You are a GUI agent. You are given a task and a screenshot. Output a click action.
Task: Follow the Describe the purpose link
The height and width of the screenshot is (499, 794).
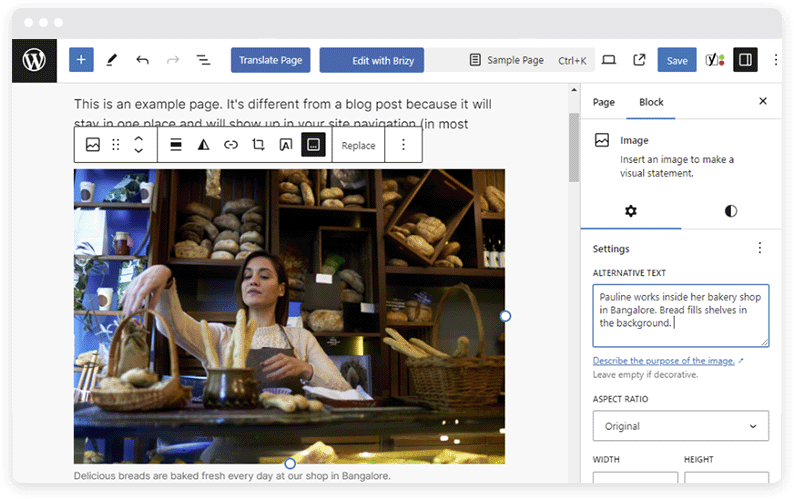(663, 361)
